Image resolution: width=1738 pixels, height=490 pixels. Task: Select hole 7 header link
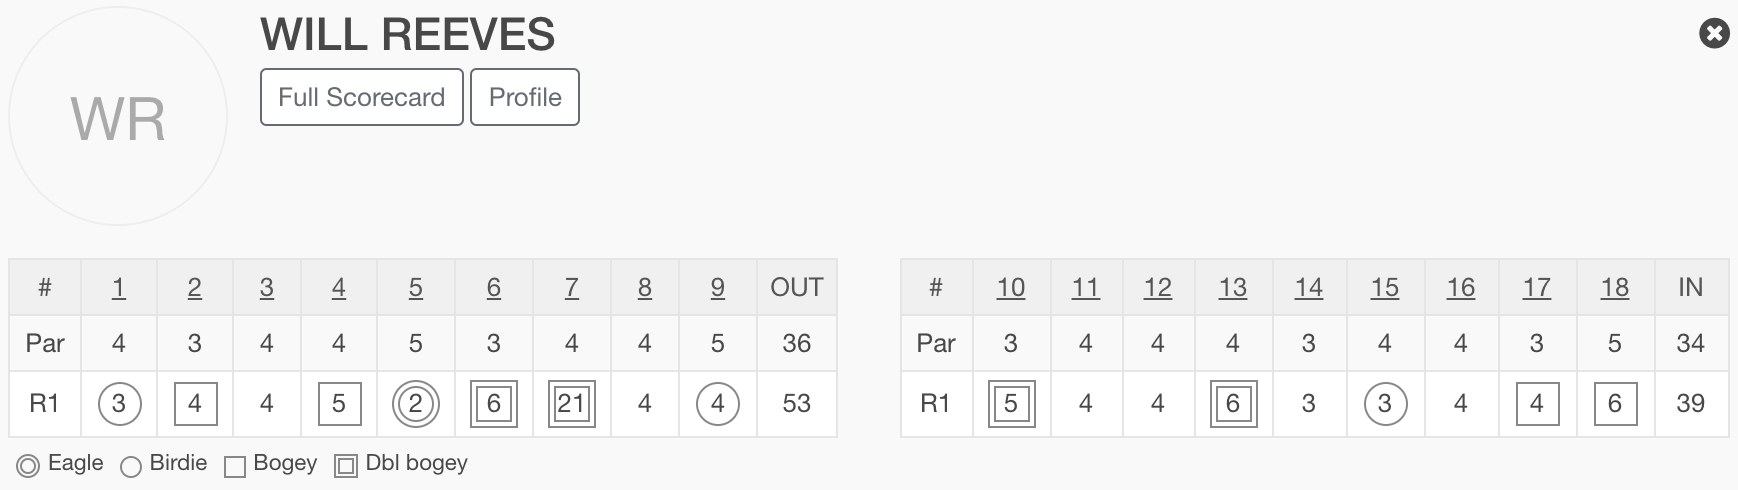pyautogui.click(x=571, y=288)
